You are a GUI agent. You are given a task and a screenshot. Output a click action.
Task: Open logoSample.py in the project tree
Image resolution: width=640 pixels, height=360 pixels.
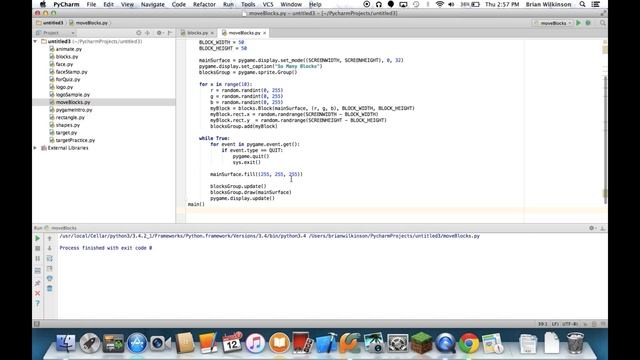pos(73,95)
